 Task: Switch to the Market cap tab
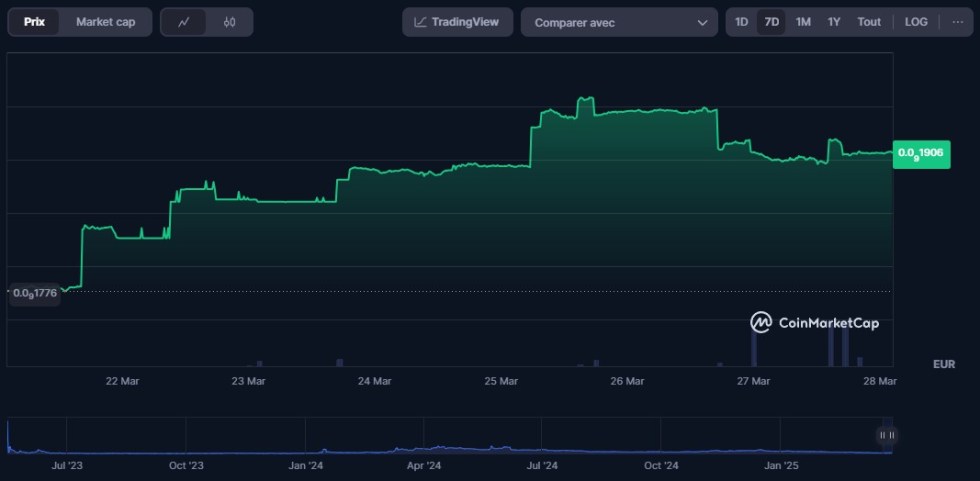105,22
